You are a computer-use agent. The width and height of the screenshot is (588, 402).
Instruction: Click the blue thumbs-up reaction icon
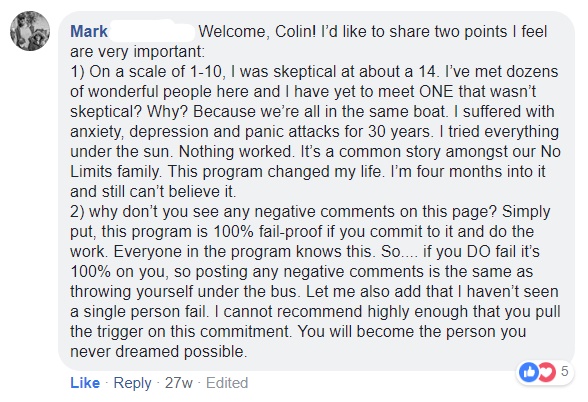click(x=528, y=372)
